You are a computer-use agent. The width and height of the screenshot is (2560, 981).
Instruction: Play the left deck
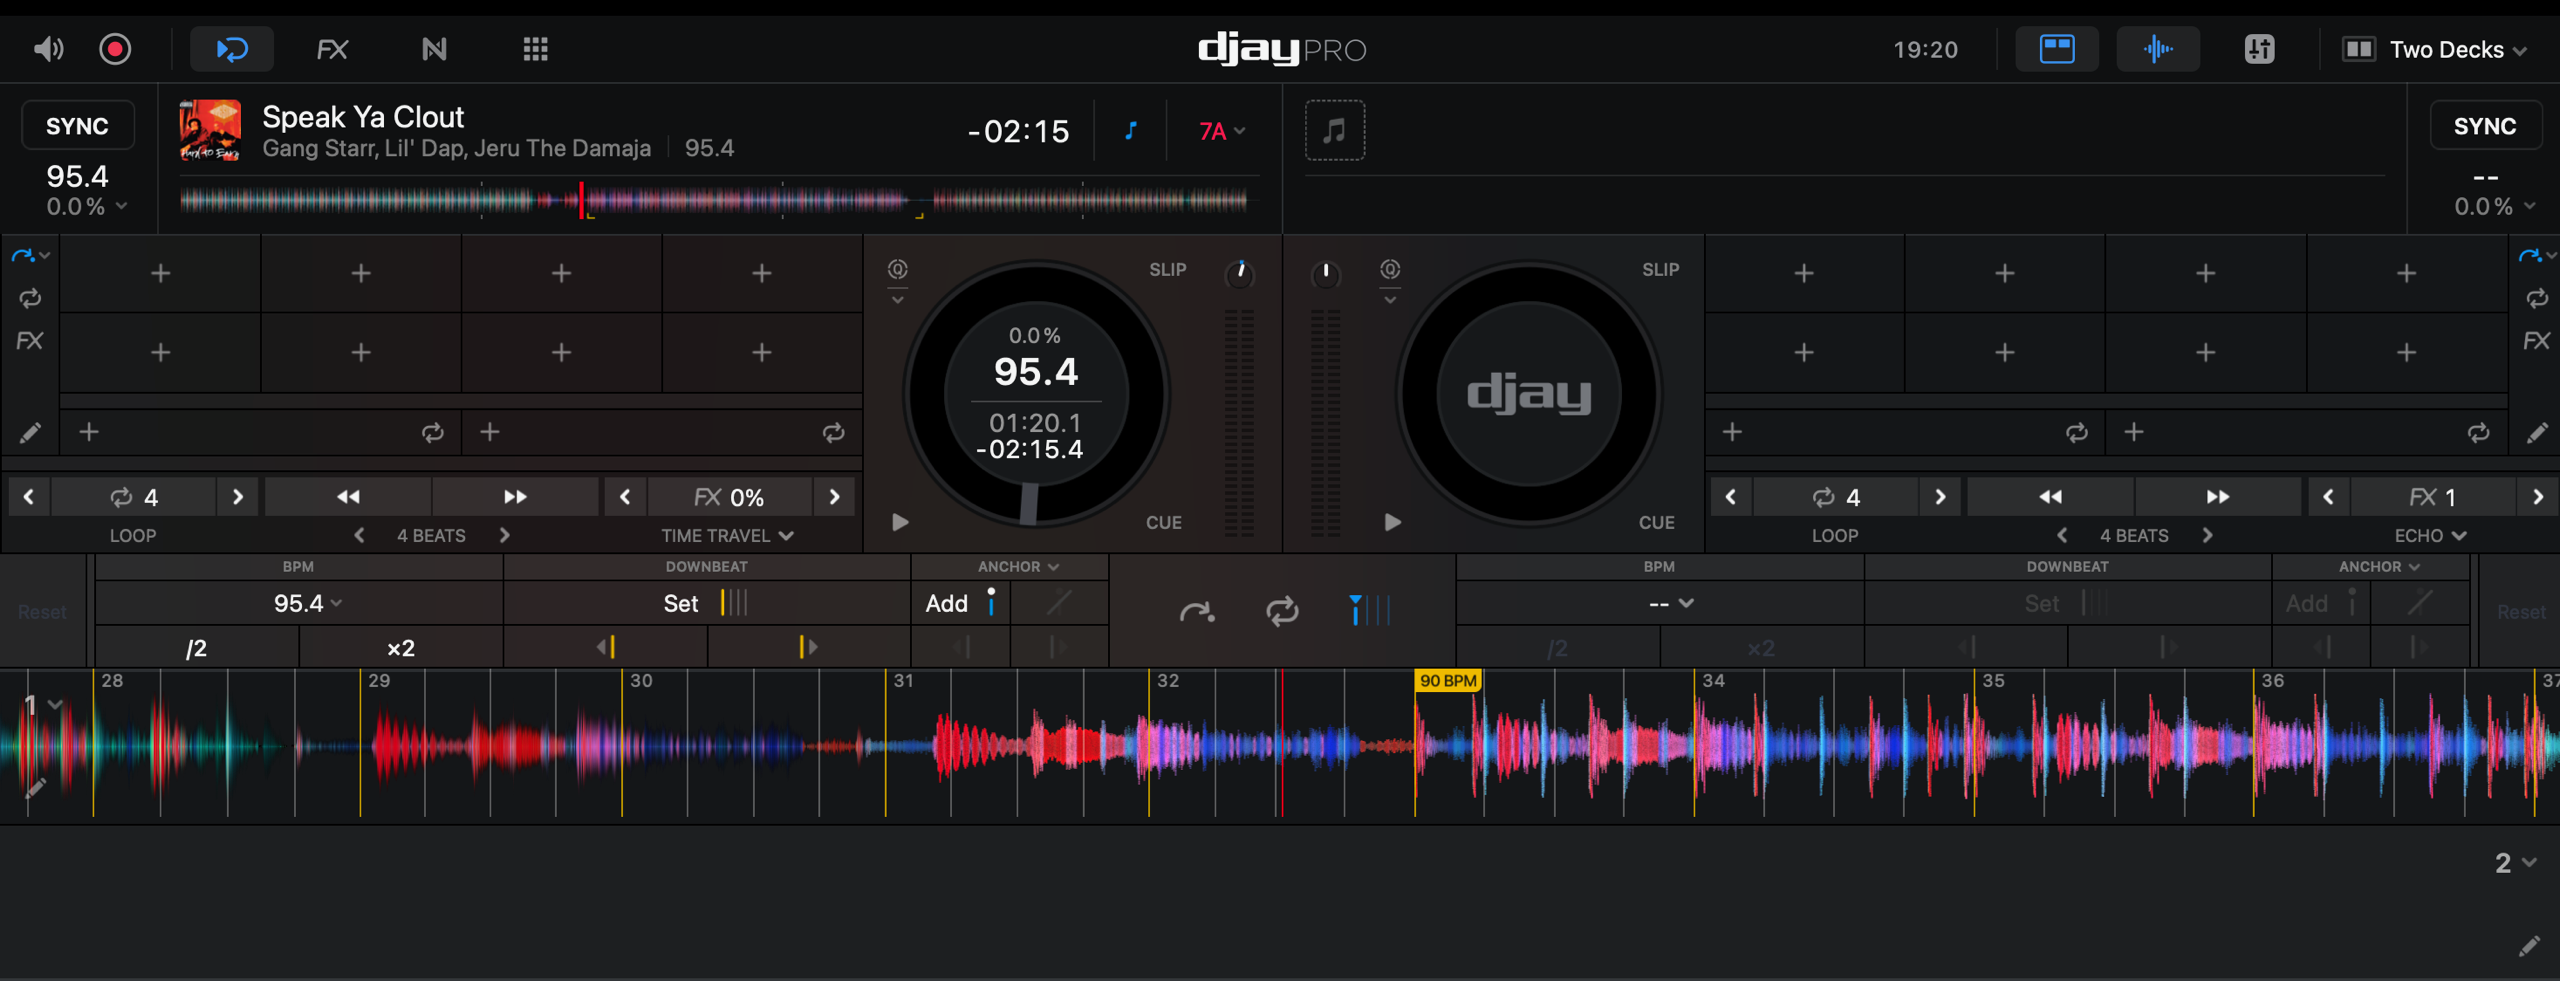(x=900, y=522)
